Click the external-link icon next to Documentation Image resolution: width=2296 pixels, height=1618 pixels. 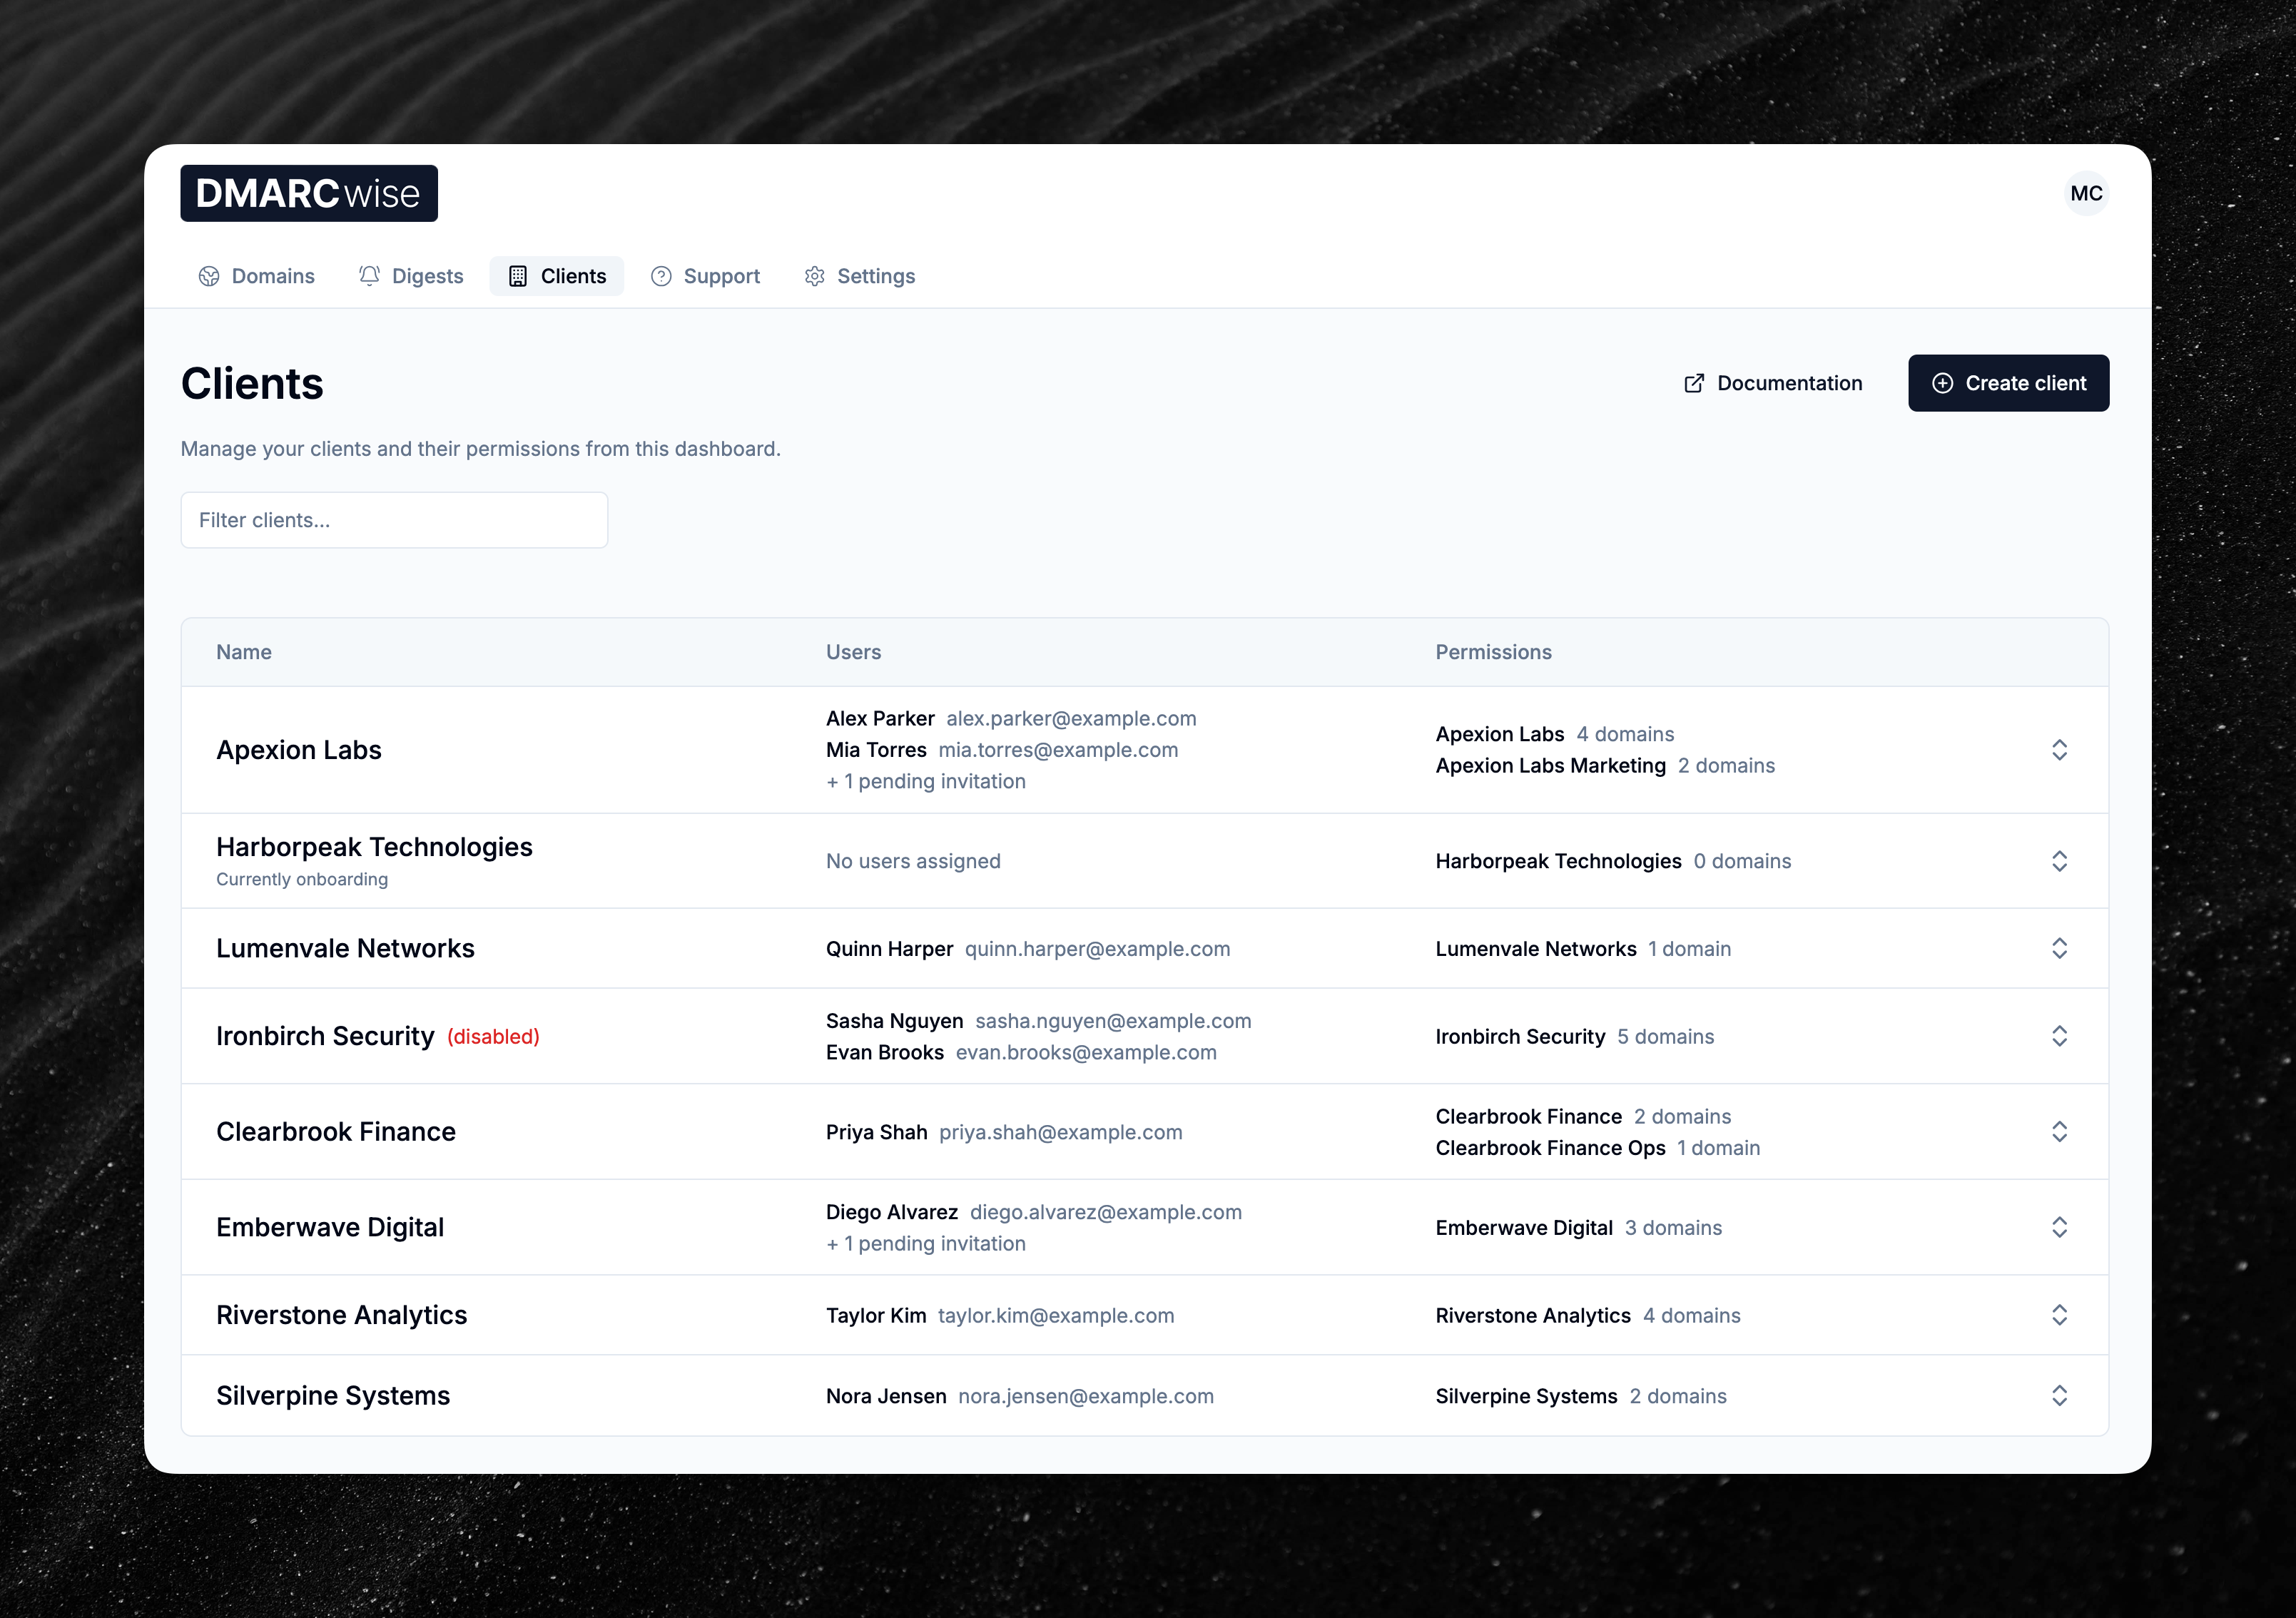tap(1694, 383)
